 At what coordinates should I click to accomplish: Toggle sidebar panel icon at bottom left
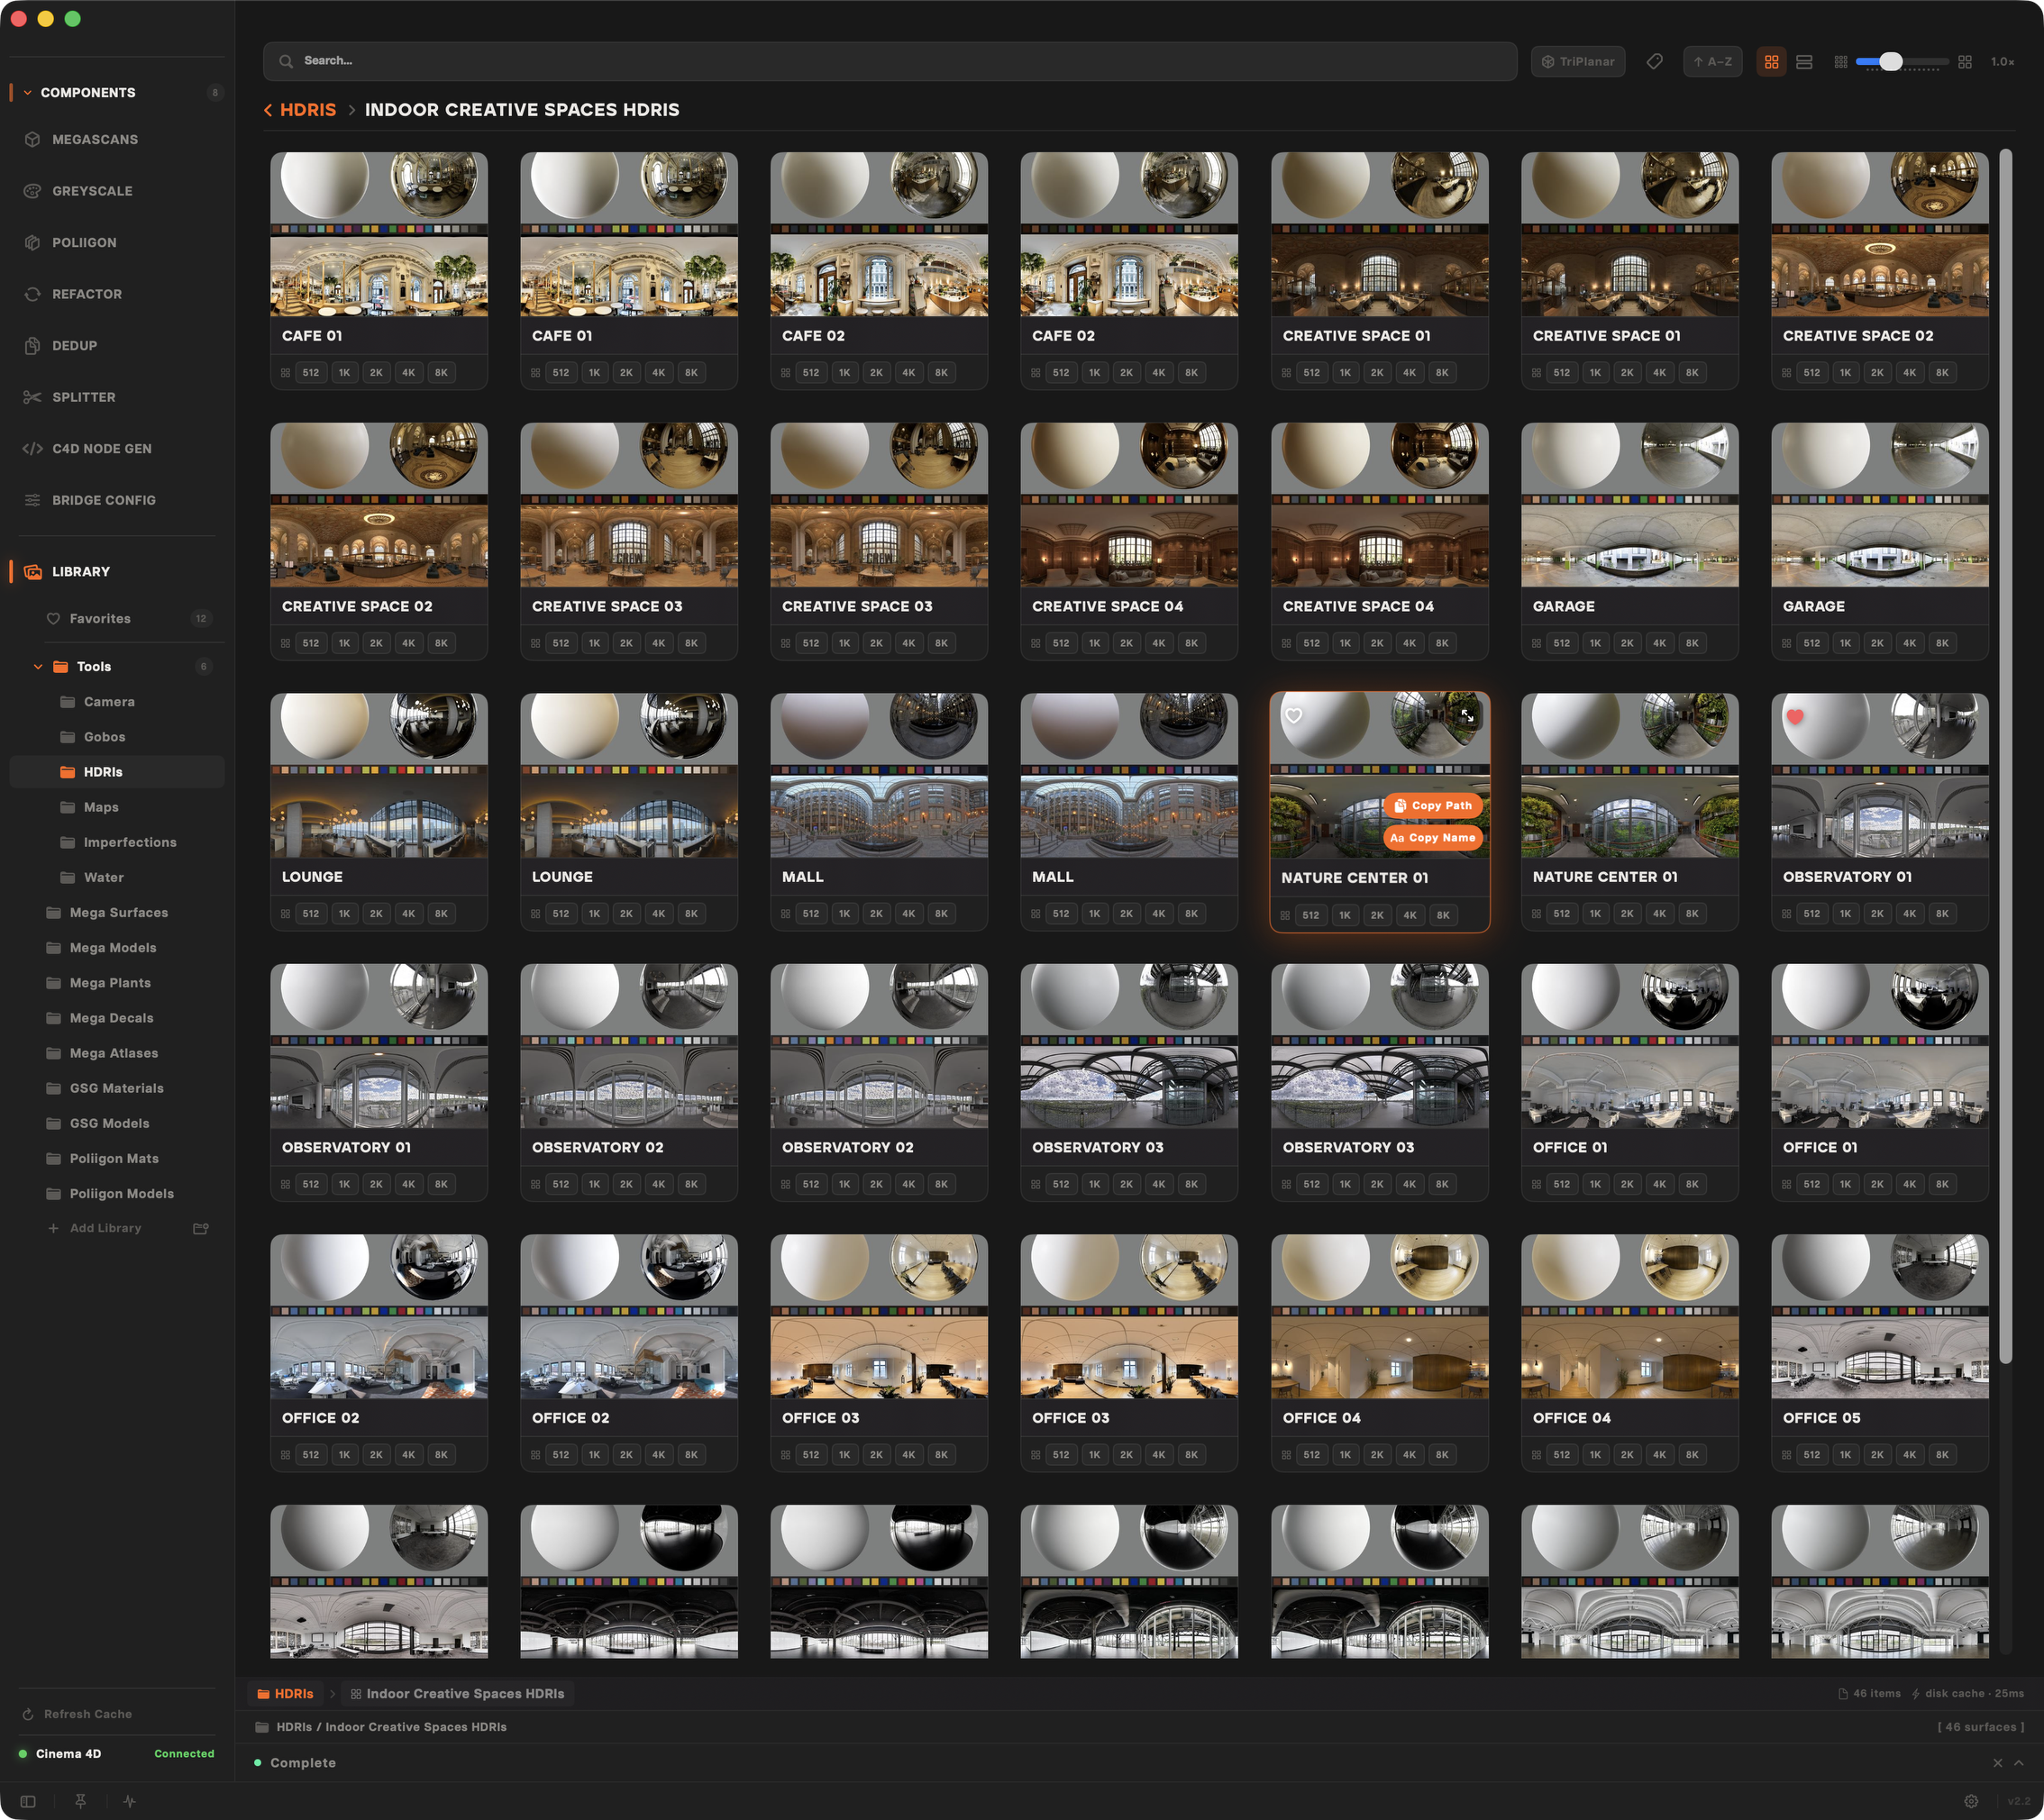click(x=28, y=1801)
